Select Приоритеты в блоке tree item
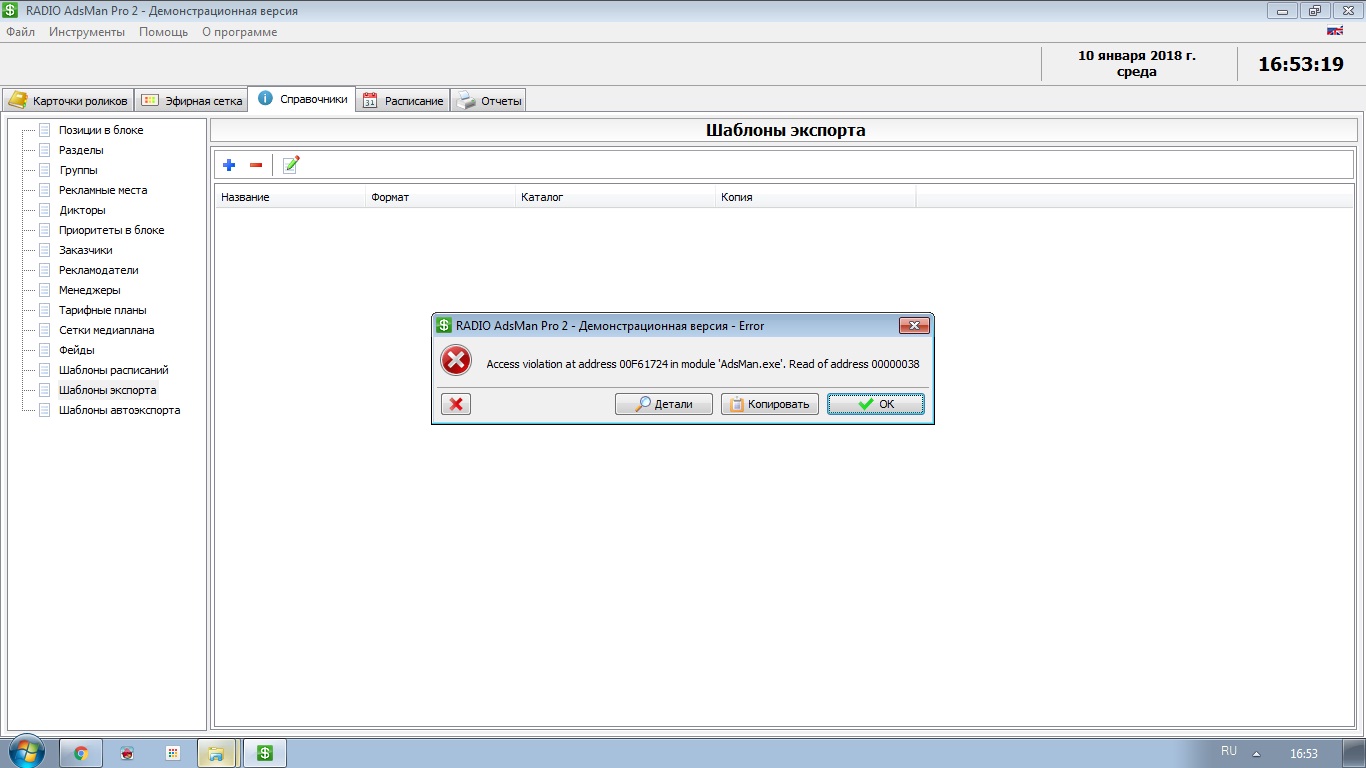This screenshot has height=768, width=1366. click(x=111, y=230)
